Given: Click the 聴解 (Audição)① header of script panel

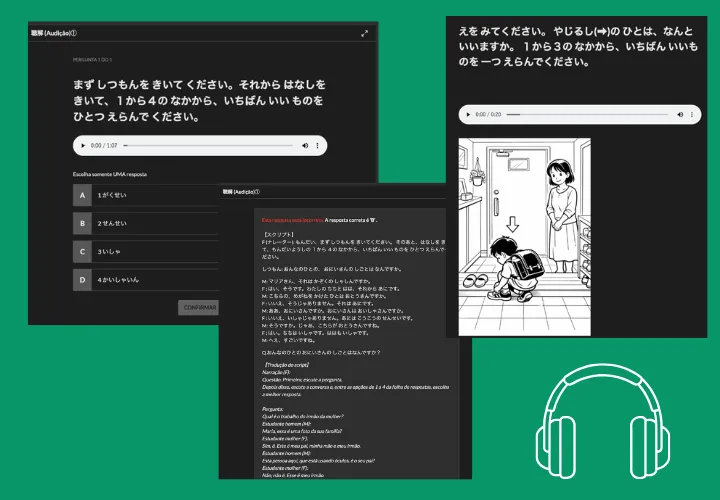Looking at the screenshot, I should (241, 192).
